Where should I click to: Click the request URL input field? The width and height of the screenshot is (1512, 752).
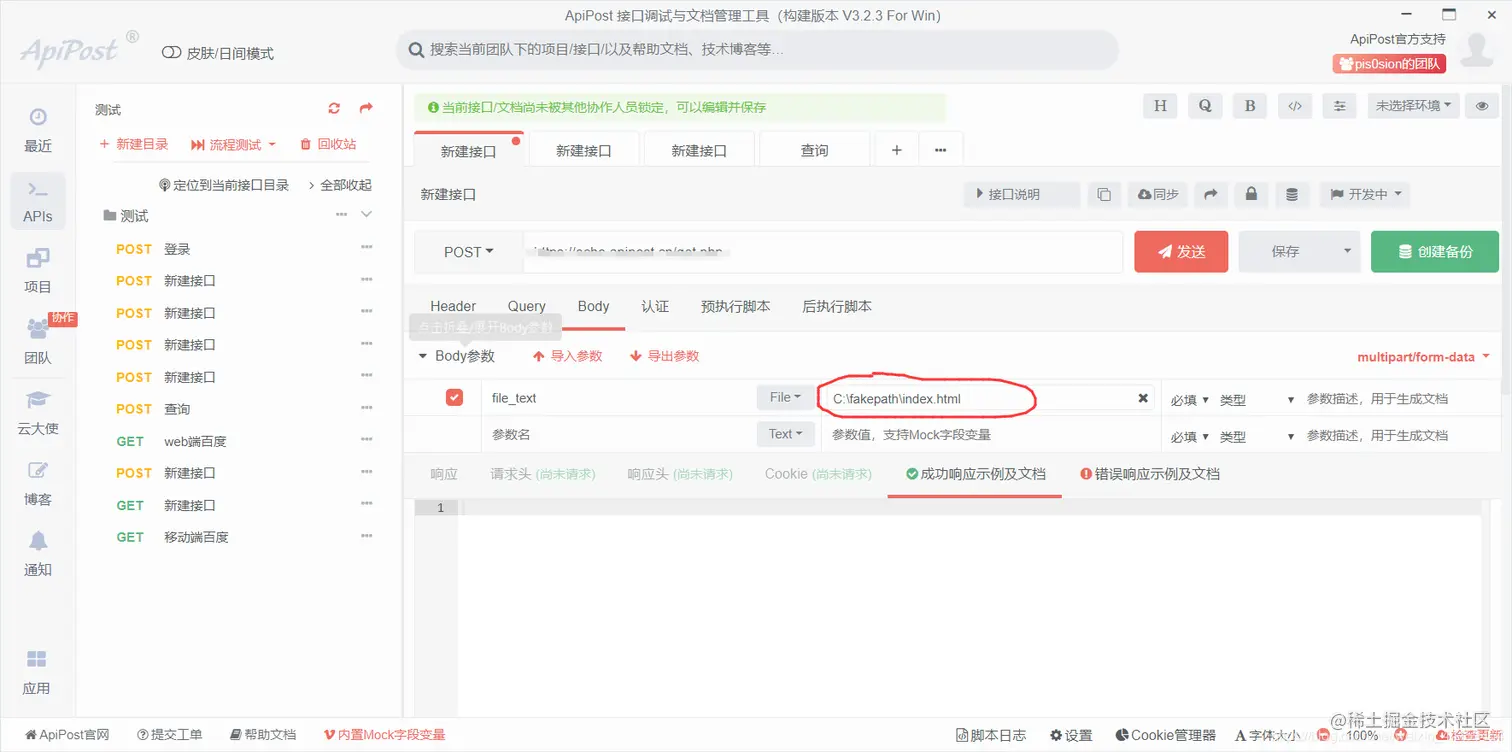click(x=822, y=252)
